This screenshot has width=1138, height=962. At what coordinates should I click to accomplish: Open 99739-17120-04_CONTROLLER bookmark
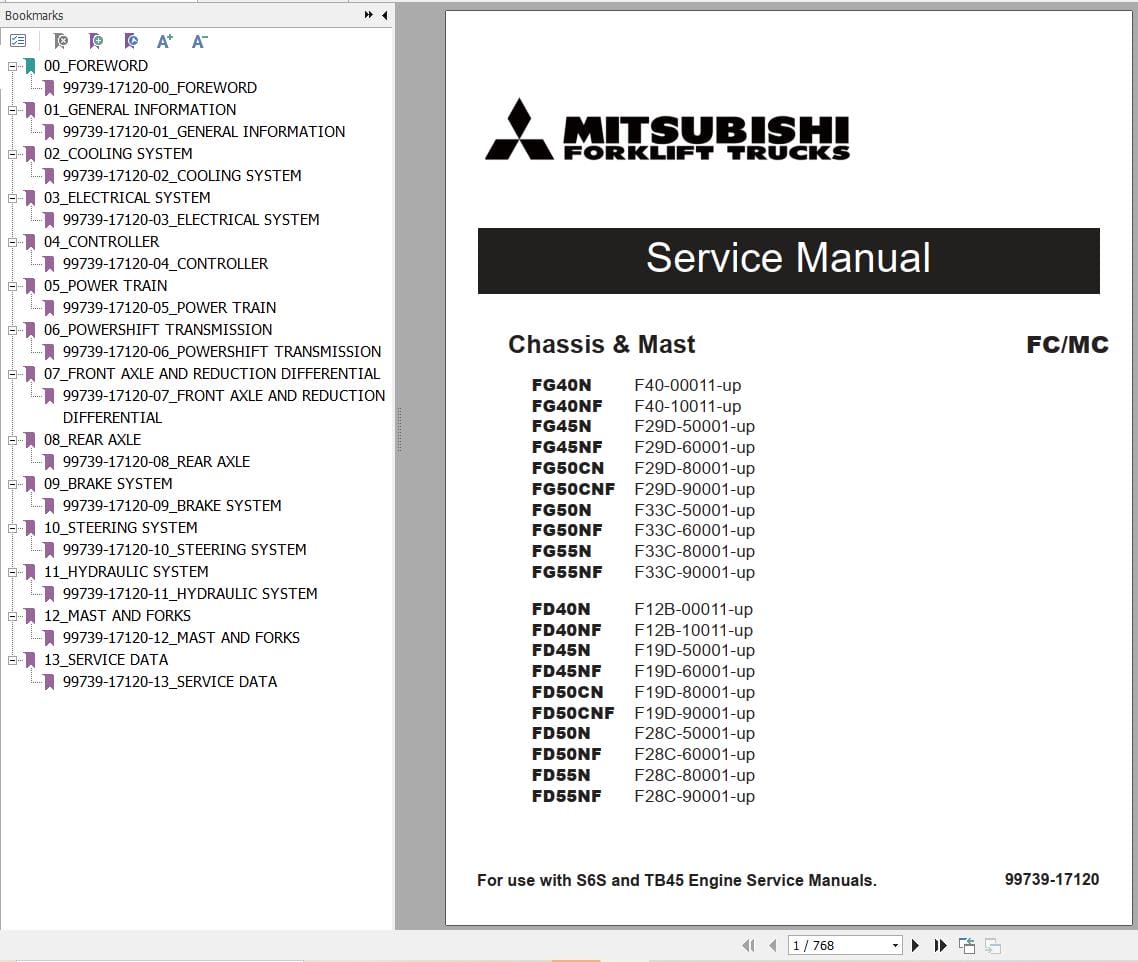pos(165,264)
